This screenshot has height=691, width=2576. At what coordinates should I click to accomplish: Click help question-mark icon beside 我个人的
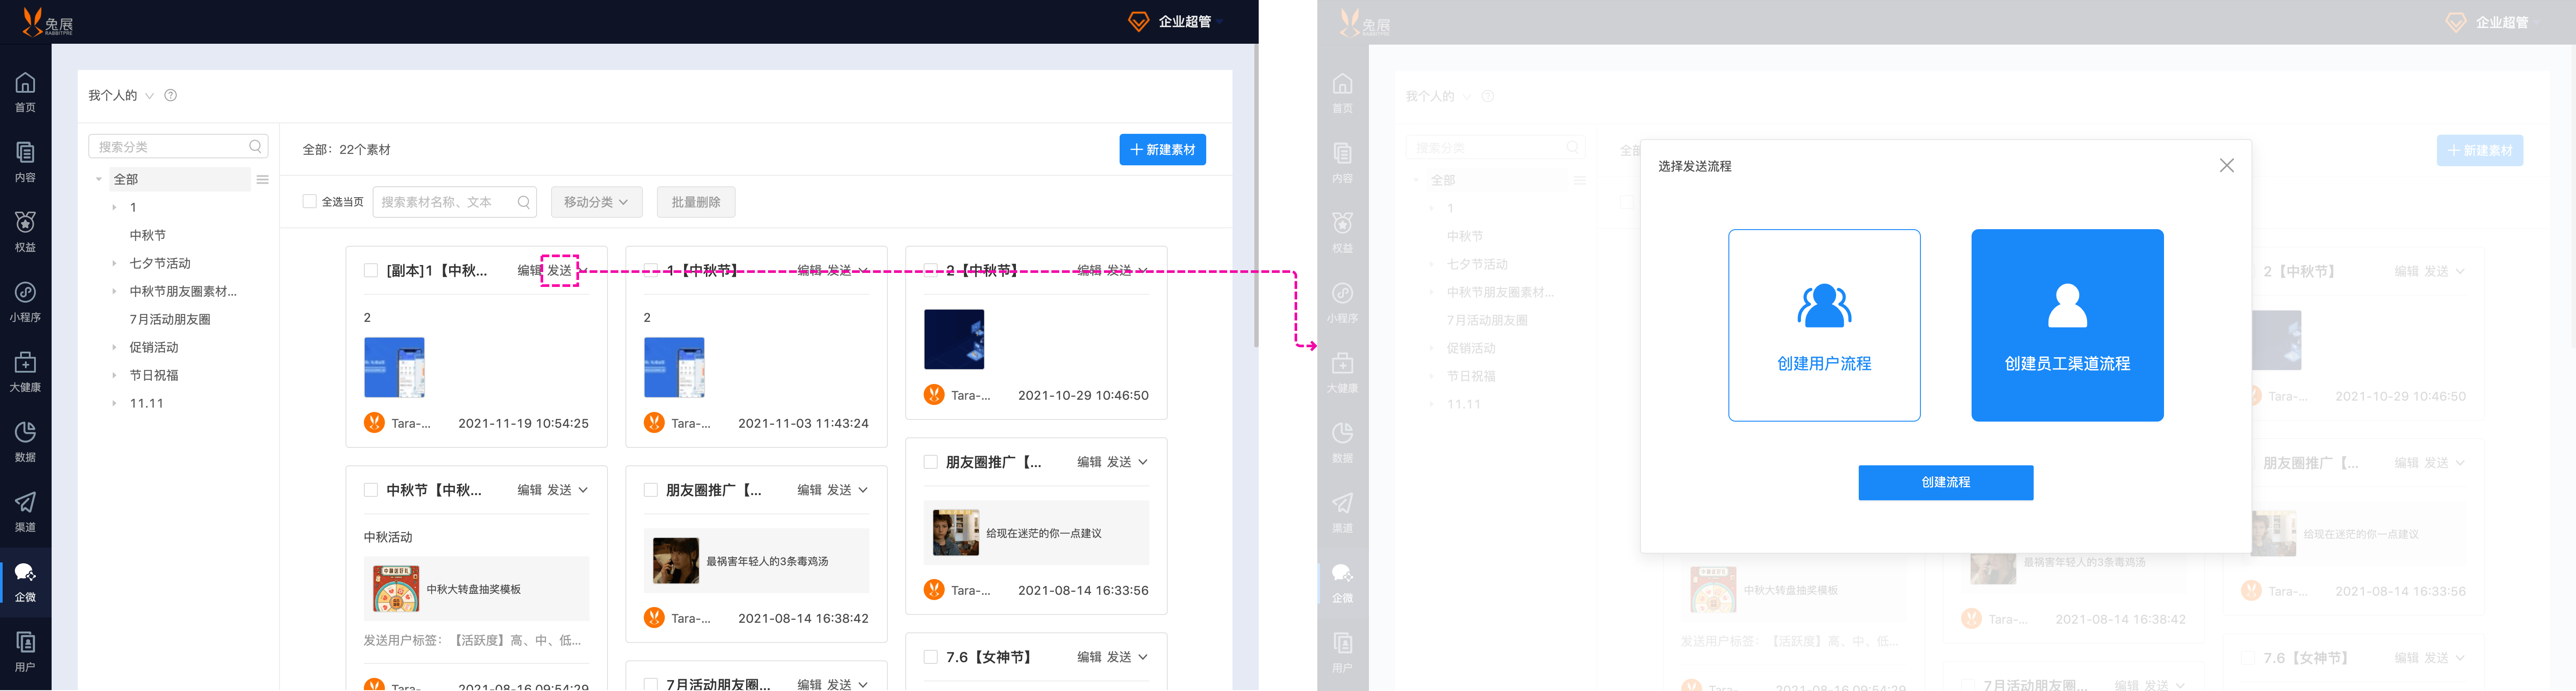pyautogui.click(x=171, y=95)
